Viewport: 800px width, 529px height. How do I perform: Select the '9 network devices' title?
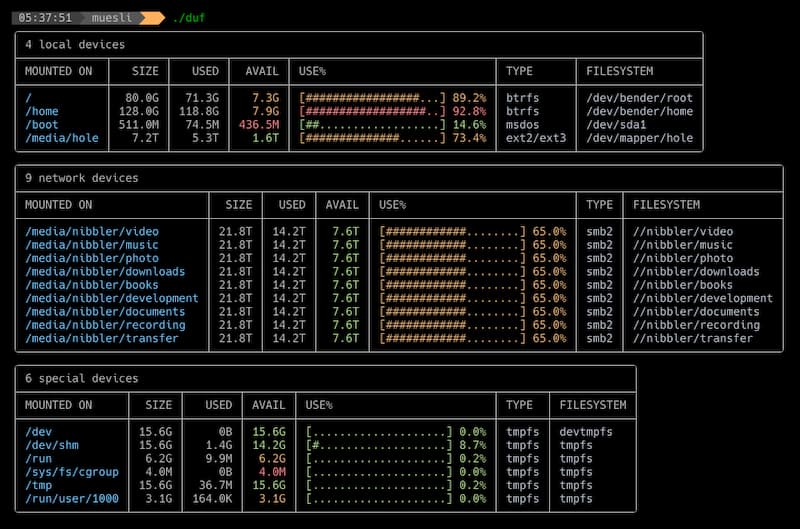point(82,178)
